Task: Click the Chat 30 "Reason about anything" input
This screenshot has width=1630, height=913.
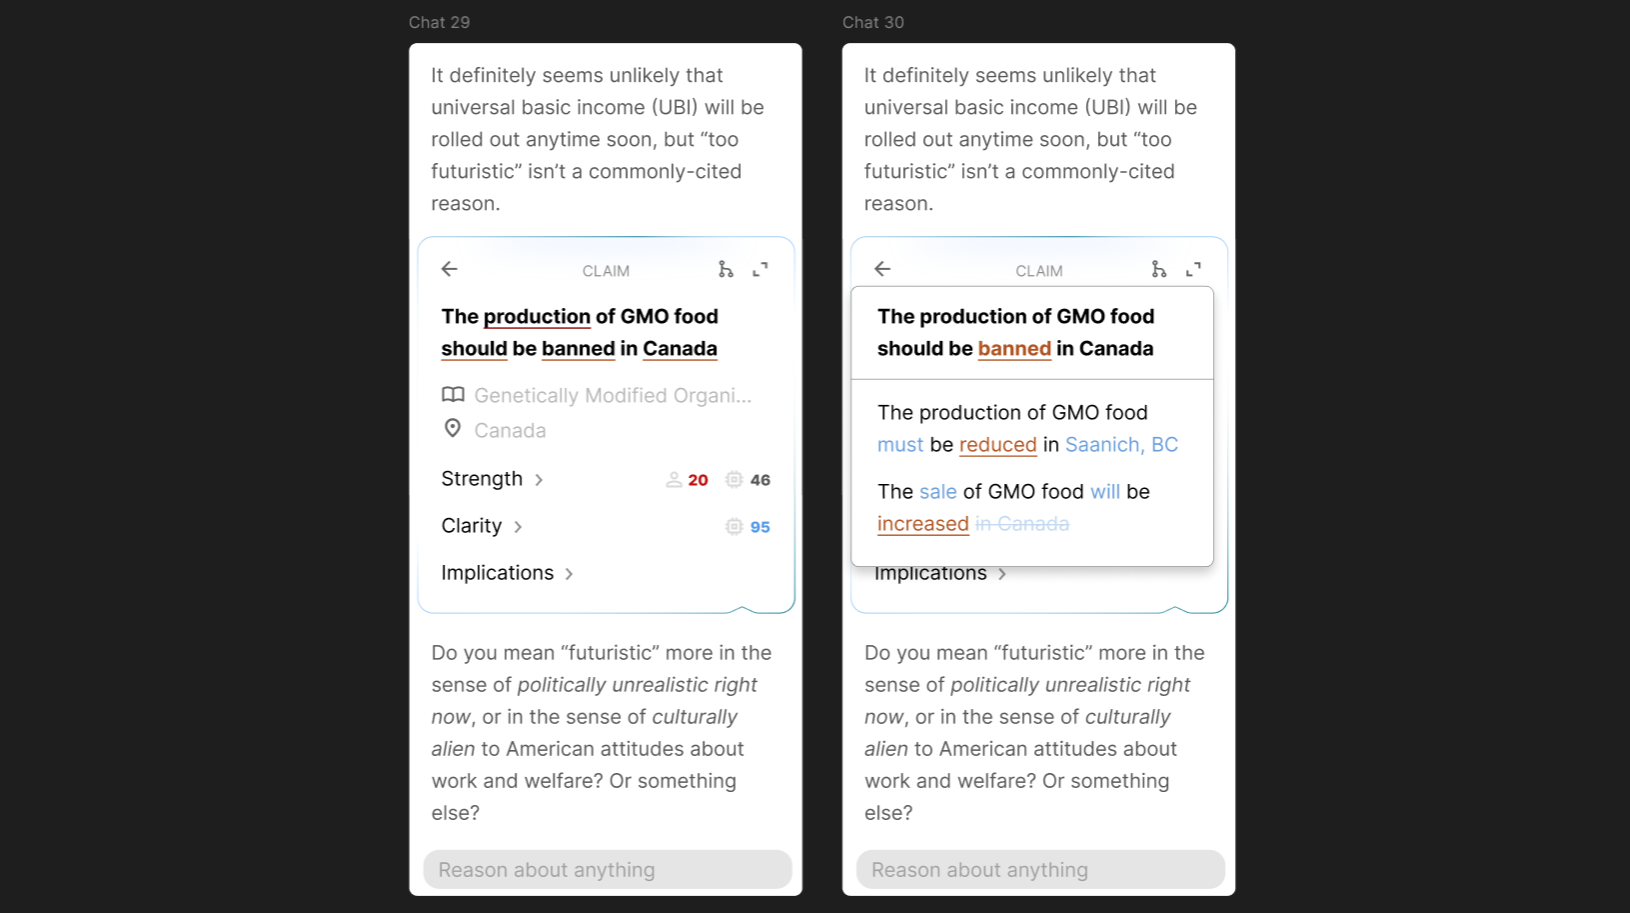Action: (x=1040, y=870)
